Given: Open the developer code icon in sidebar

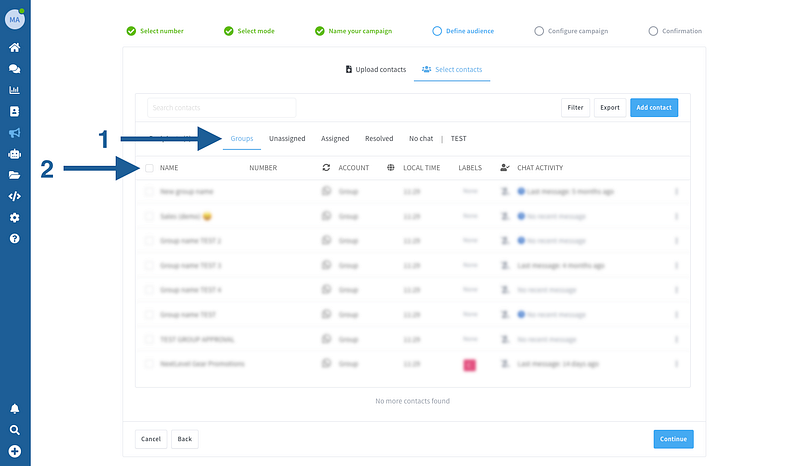Looking at the screenshot, I should pyautogui.click(x=15, y=196).
